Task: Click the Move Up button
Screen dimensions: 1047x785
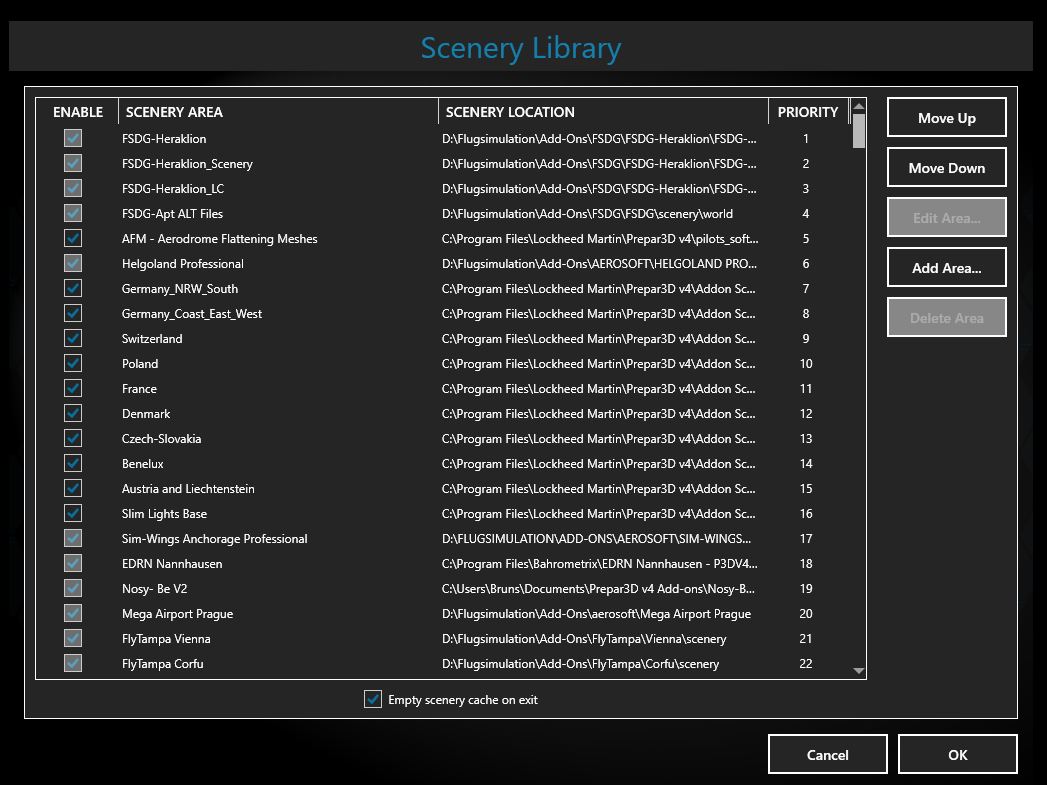Action: (x=946, y=118)
